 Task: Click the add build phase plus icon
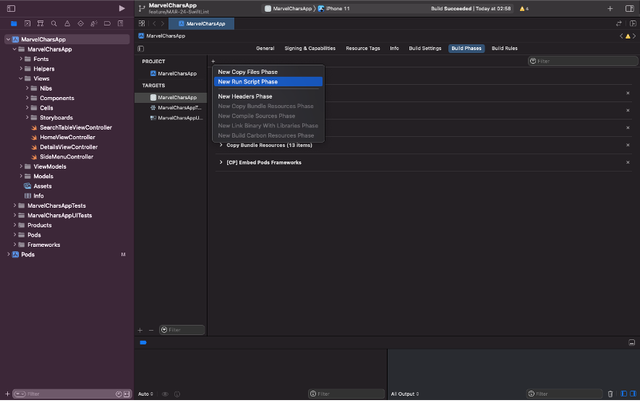pos(213,61)
